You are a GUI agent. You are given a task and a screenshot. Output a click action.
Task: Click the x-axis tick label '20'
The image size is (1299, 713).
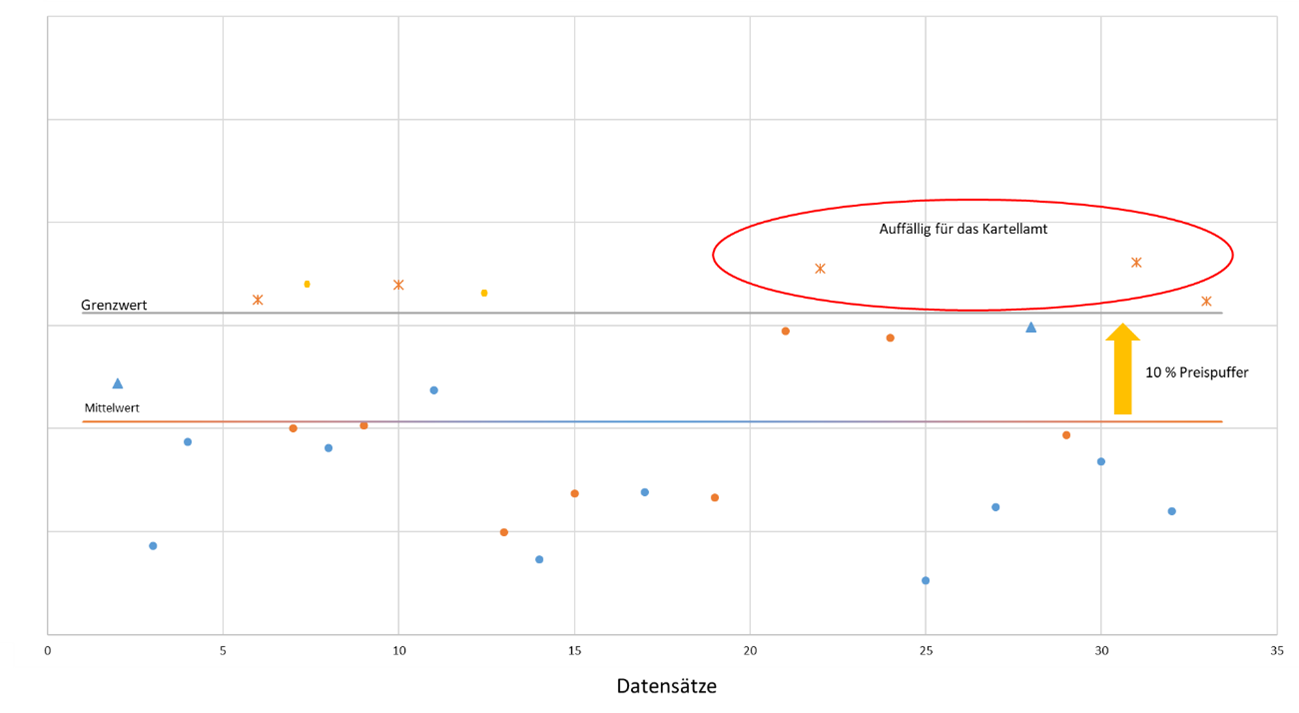coord(750,649)
